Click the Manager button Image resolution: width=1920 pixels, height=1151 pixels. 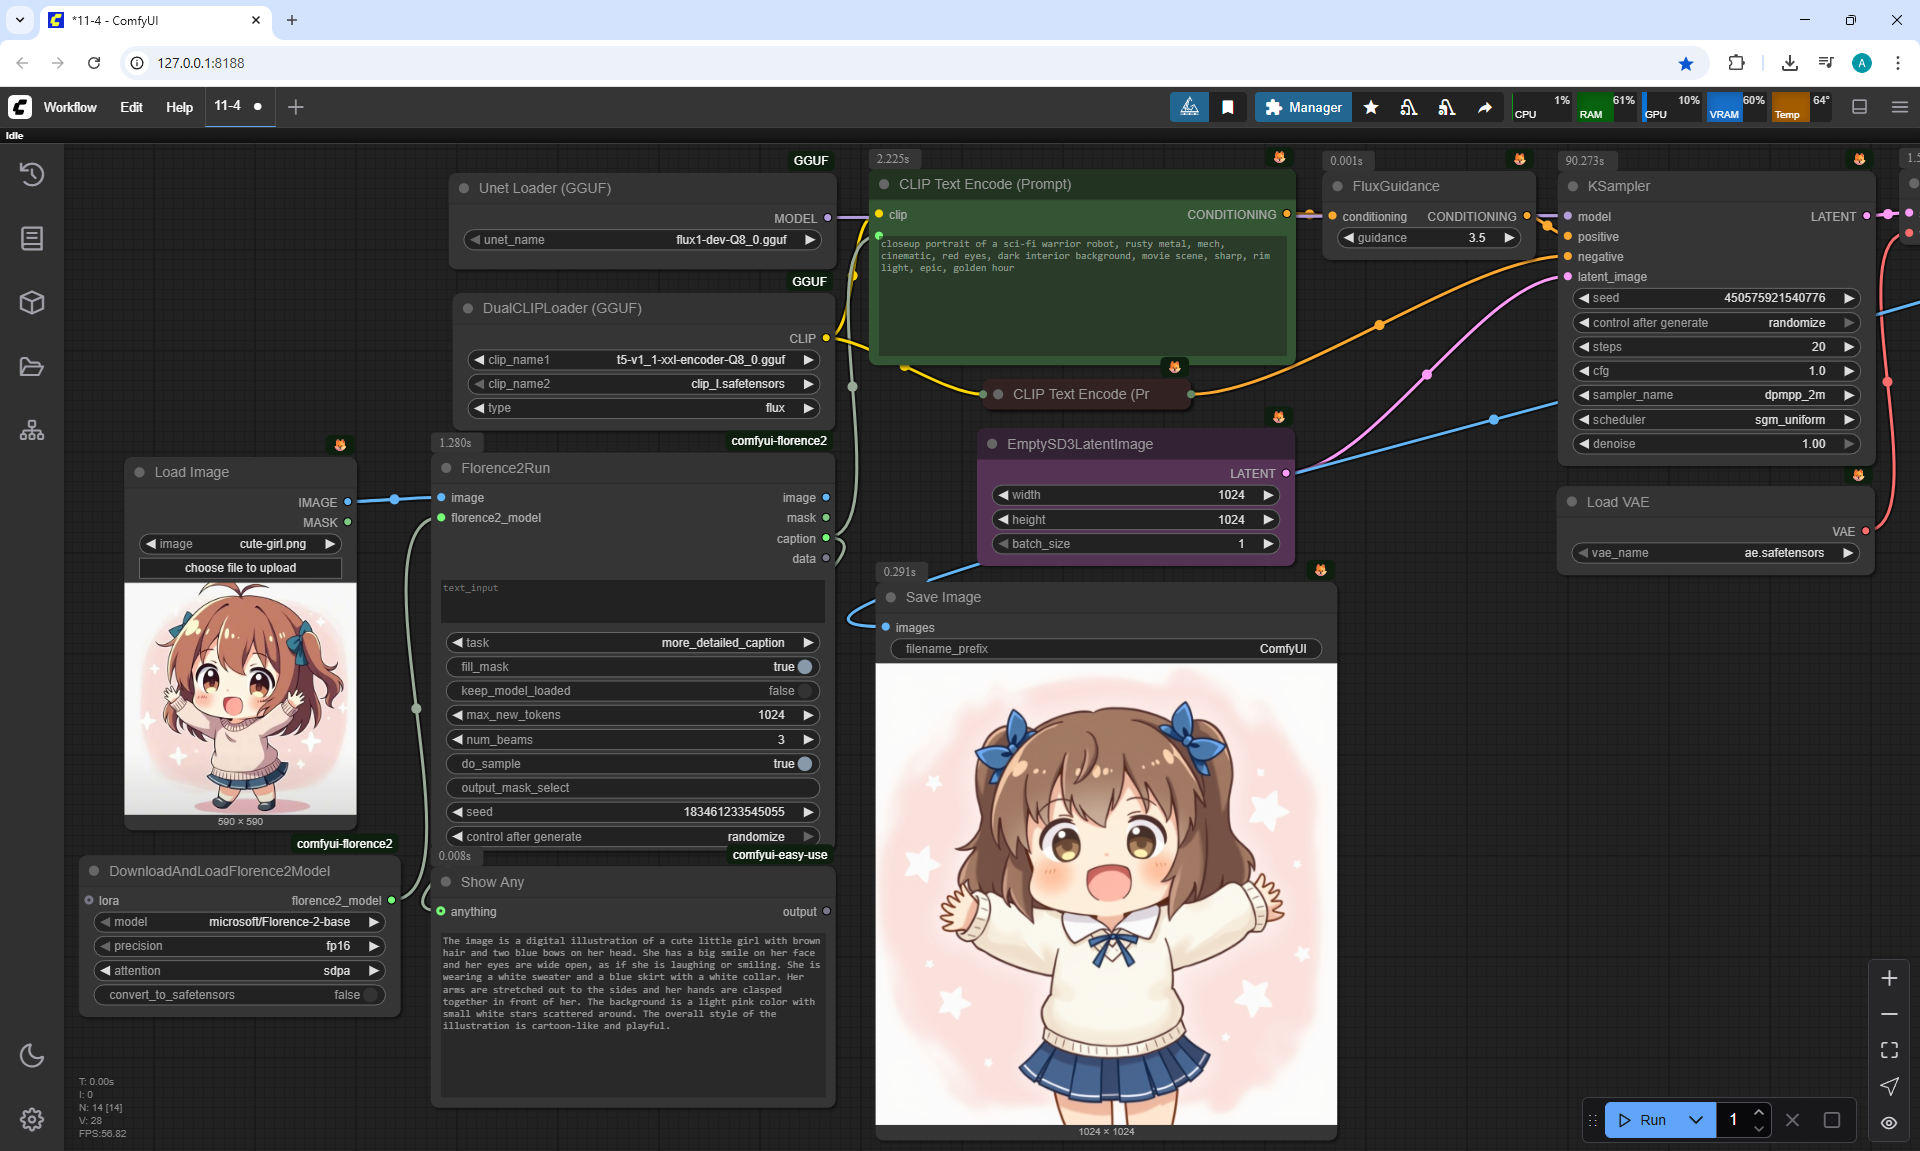[x=1303, y=107]
